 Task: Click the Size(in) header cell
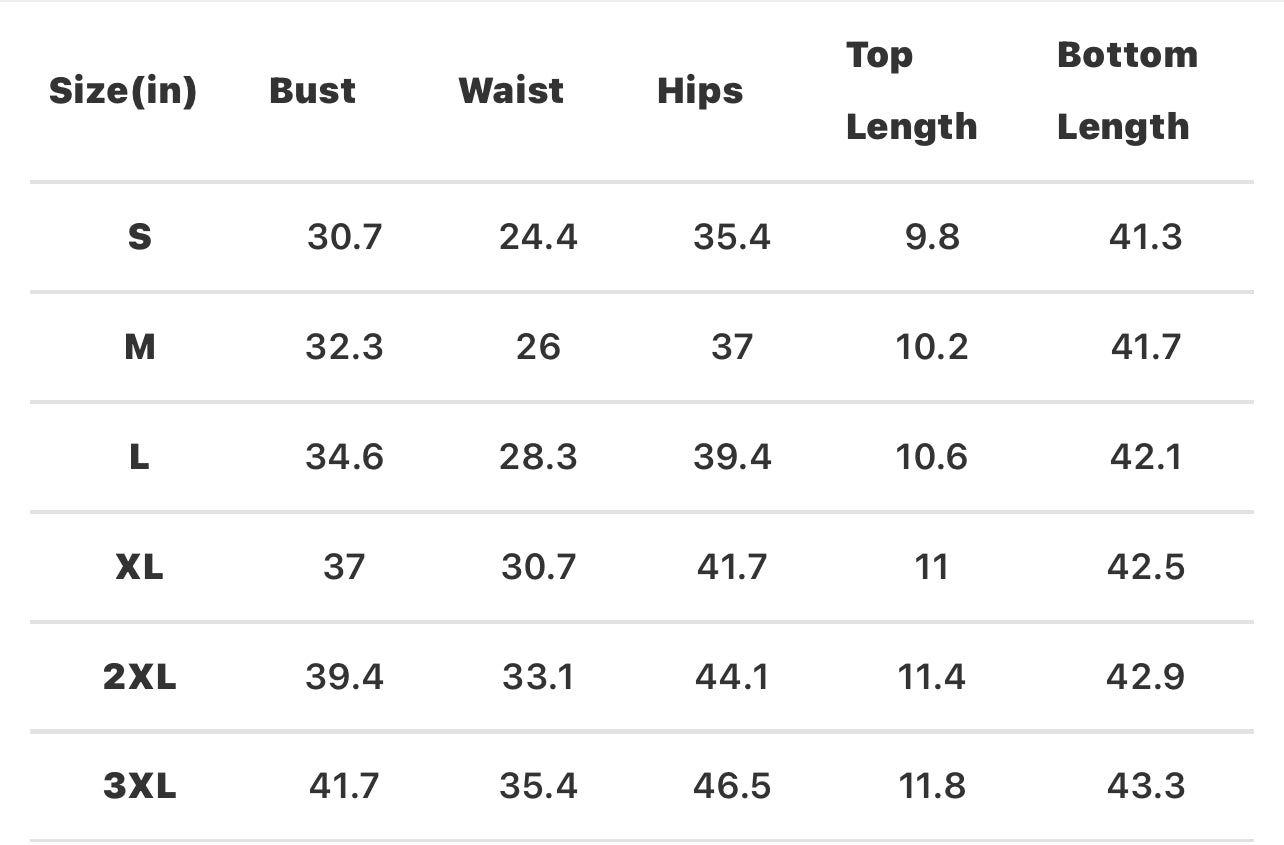pos(123,91)
